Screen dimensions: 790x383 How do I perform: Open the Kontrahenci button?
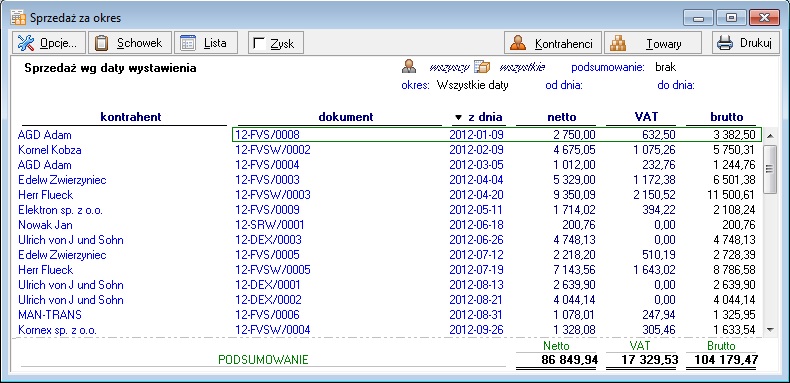(553, 43)
